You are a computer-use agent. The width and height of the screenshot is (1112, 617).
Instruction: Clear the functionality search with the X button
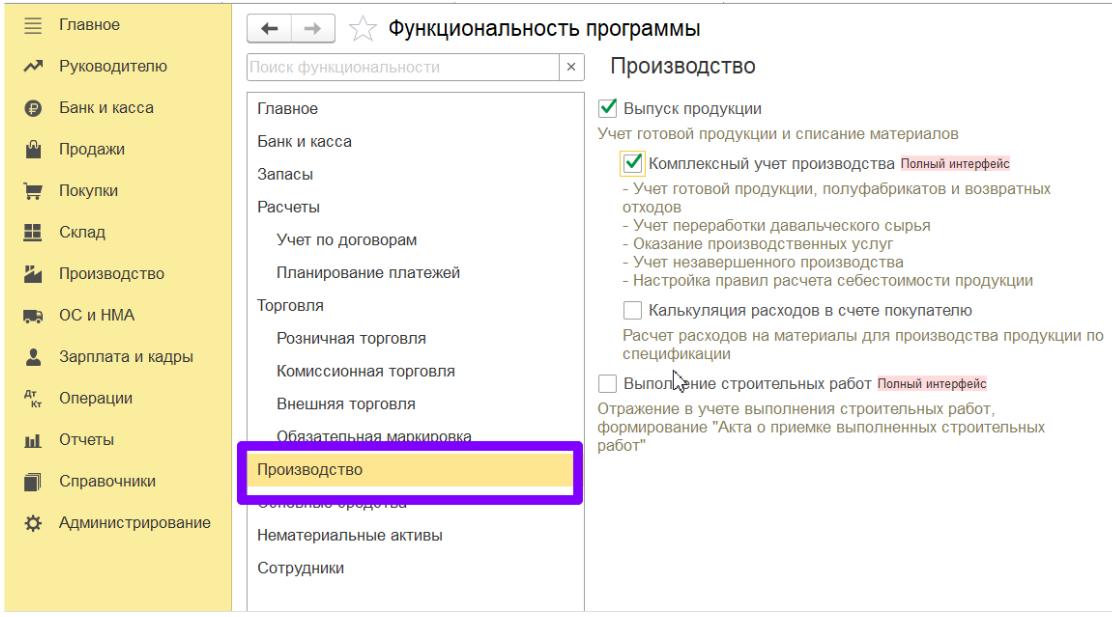point(570,67)
